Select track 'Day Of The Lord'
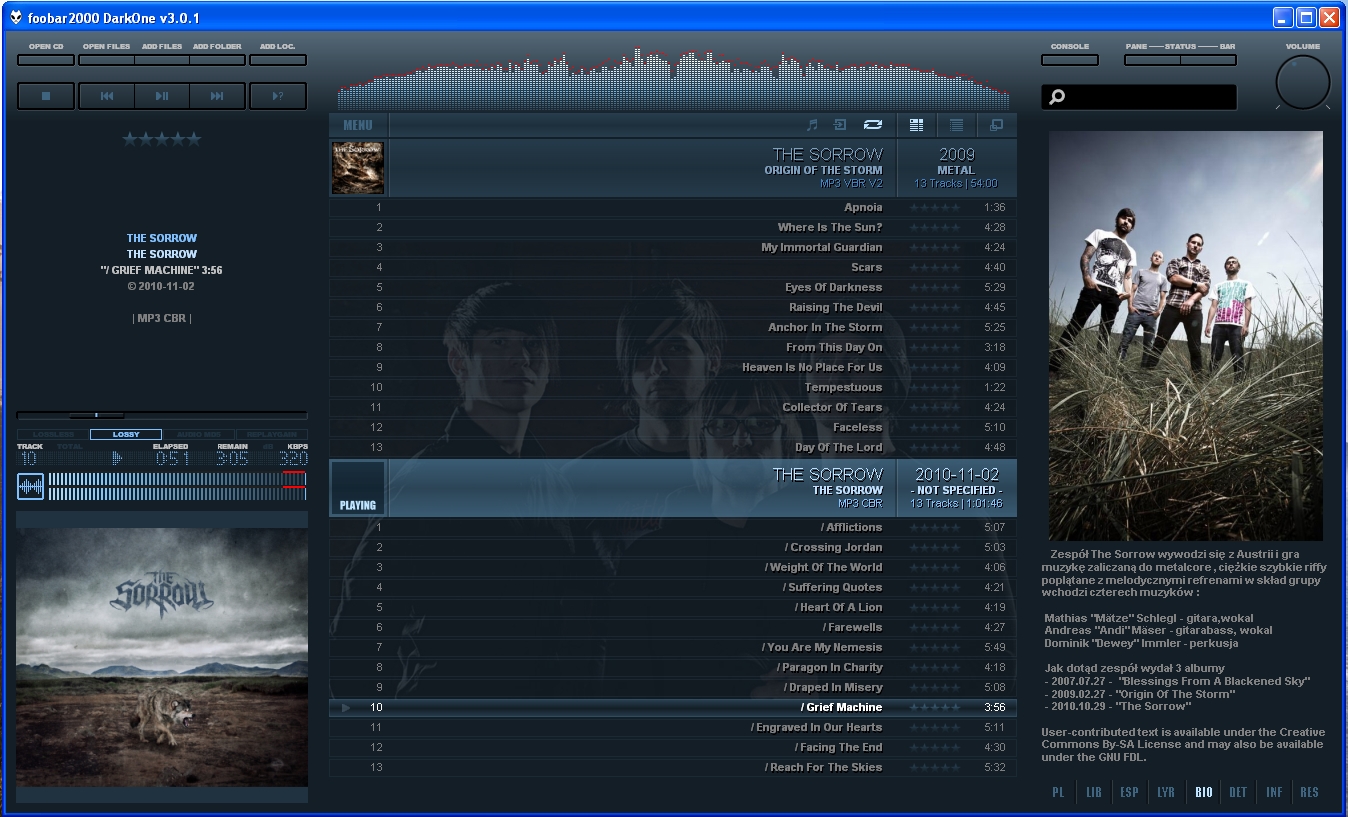Image resolution: width=1348 pixels, height=817 pixels. (x=673, y=447)
